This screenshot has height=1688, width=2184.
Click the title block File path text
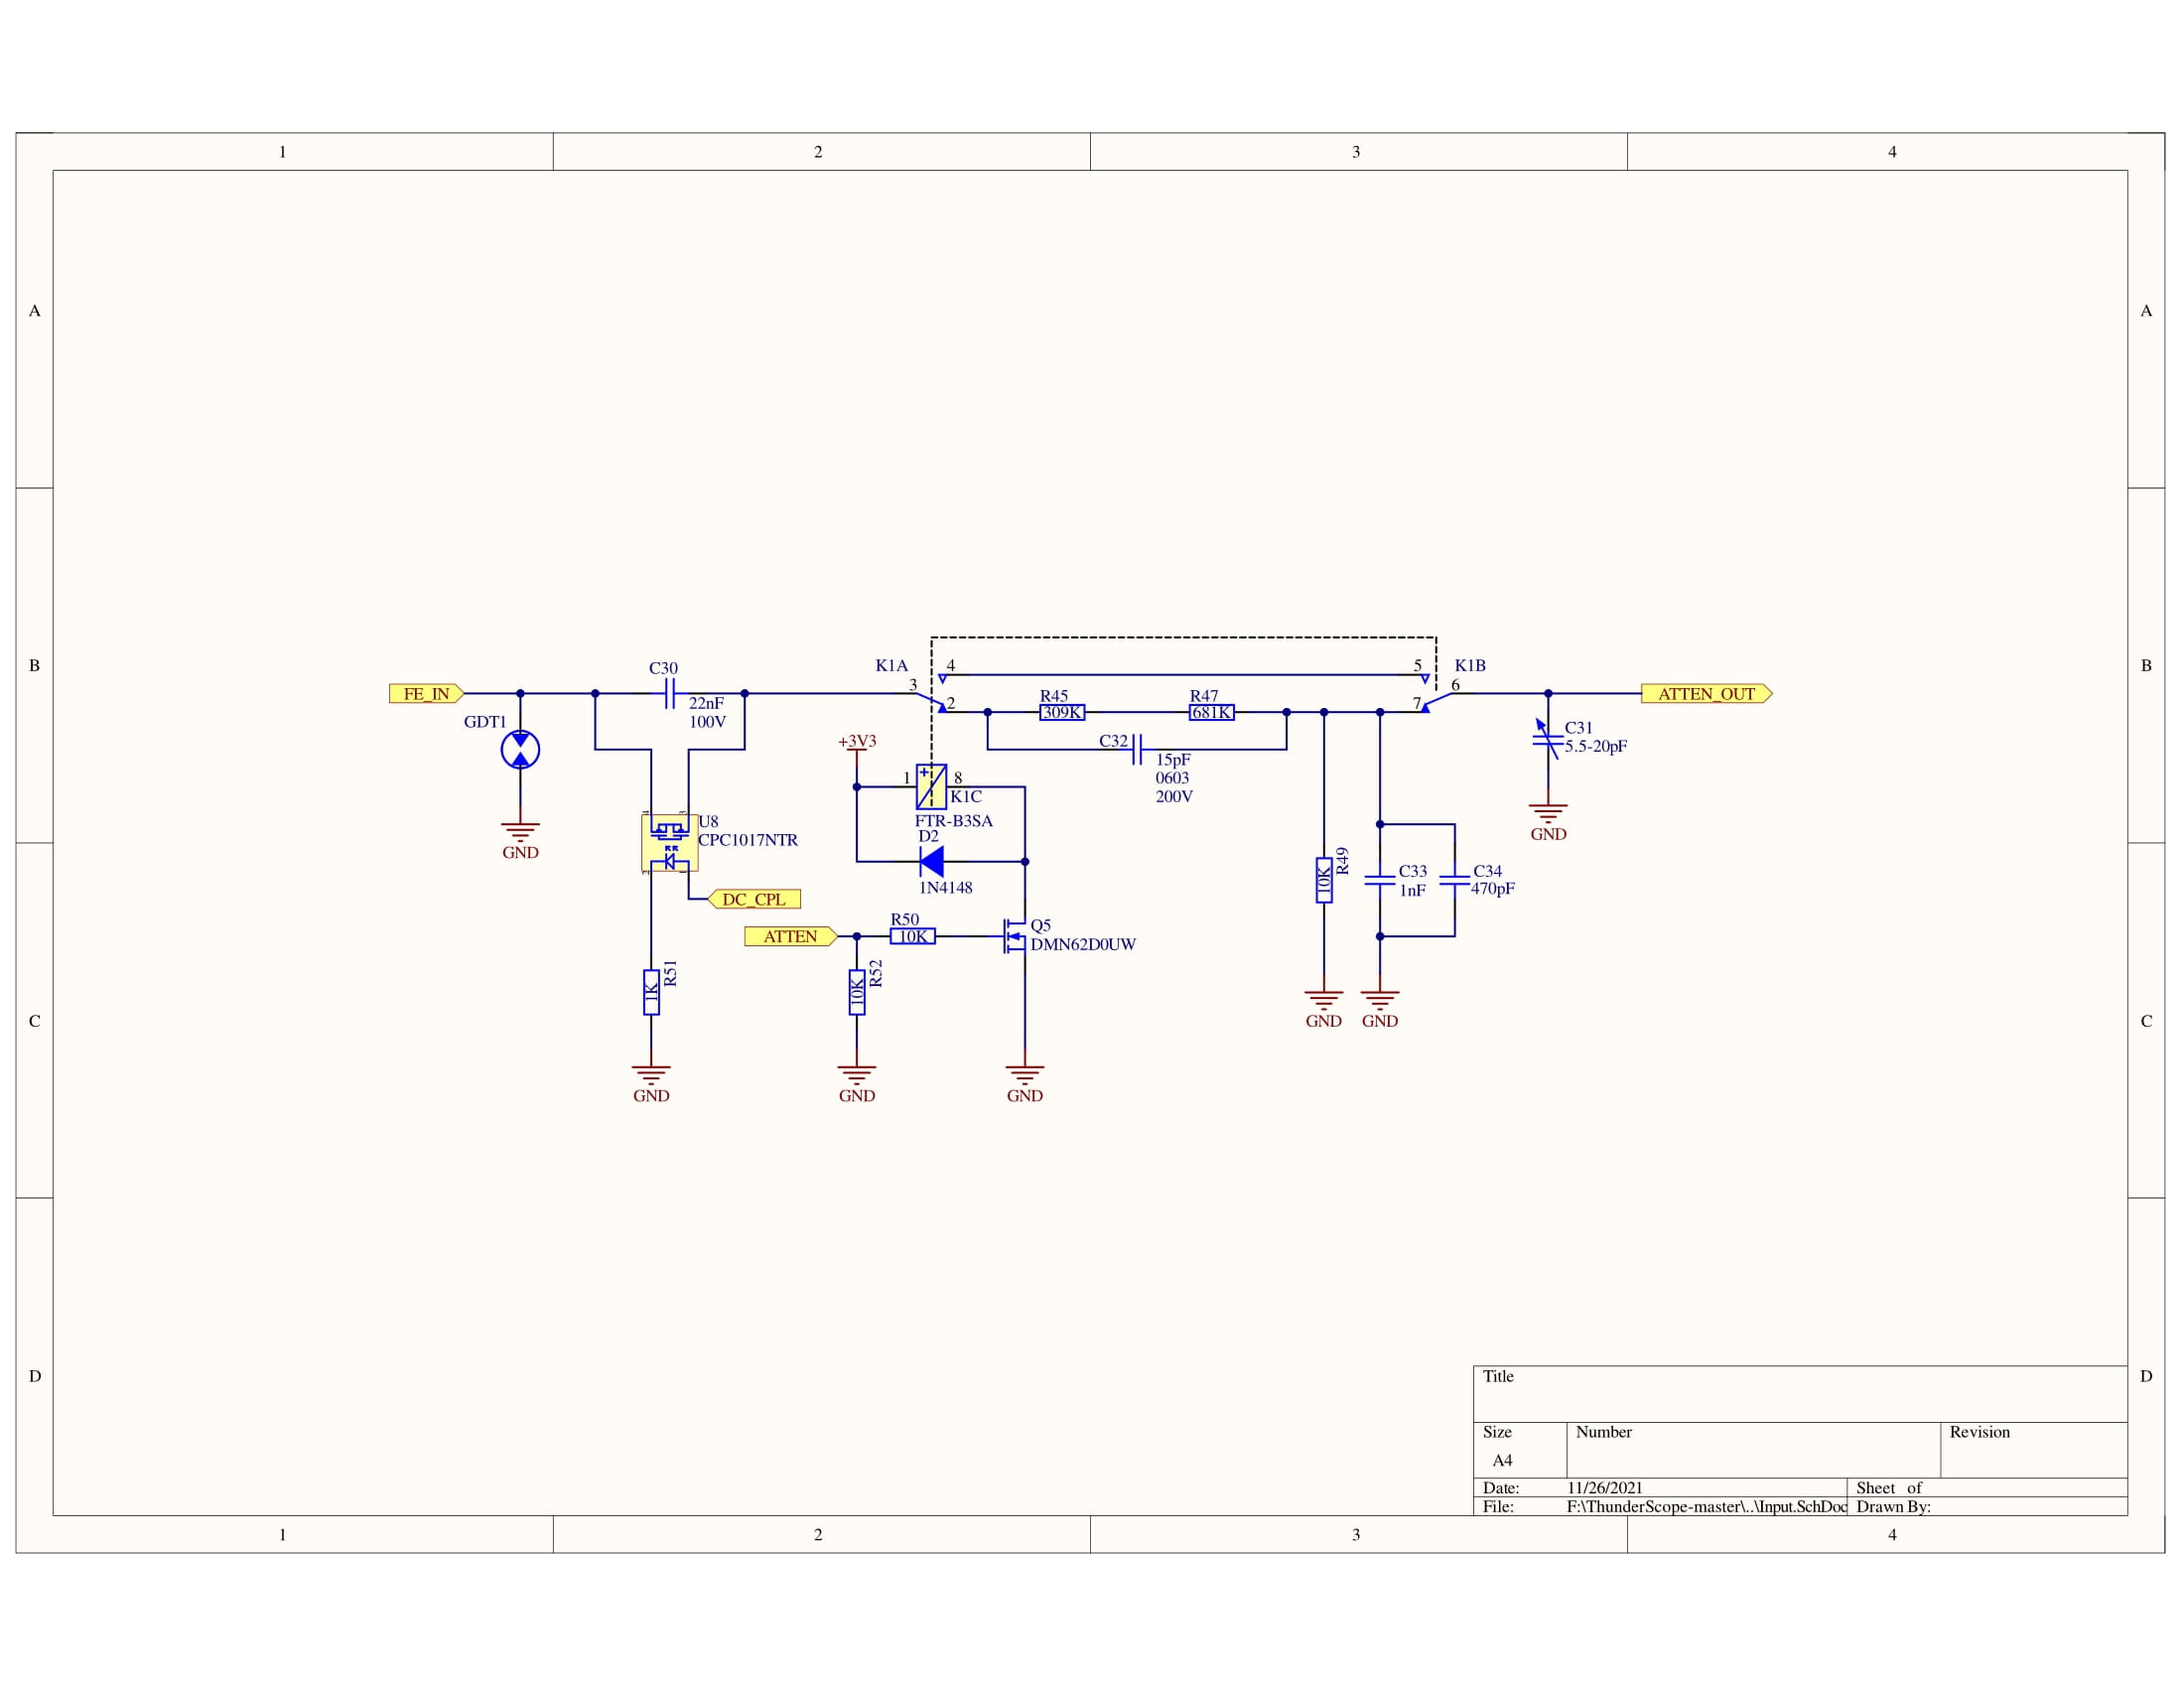click(x=1705, y=1506)
